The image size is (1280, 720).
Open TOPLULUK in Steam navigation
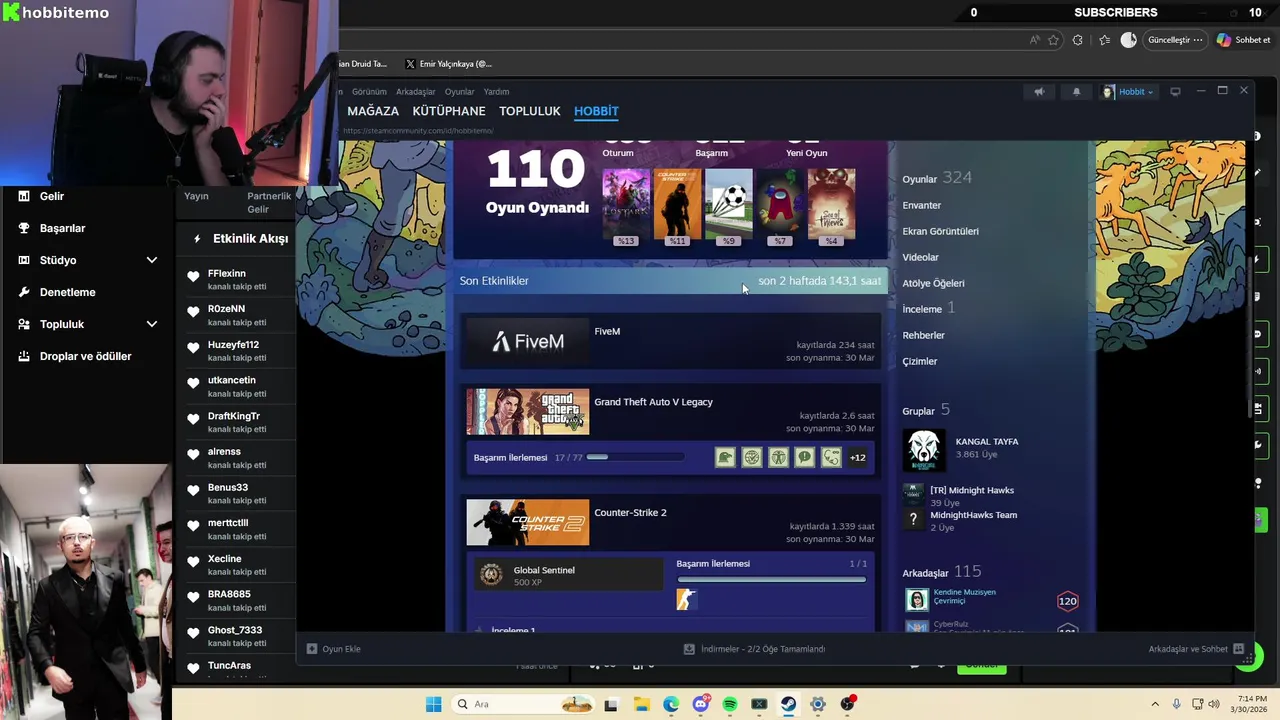point(530,111)
